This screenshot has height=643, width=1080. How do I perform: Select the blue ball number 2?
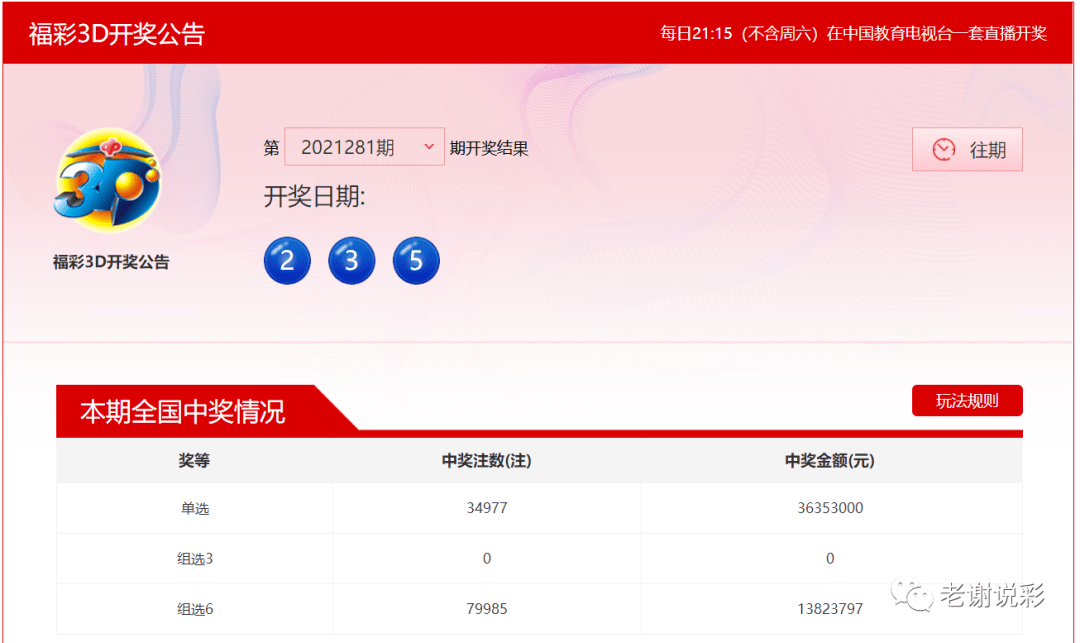click(x=287, y=260)
